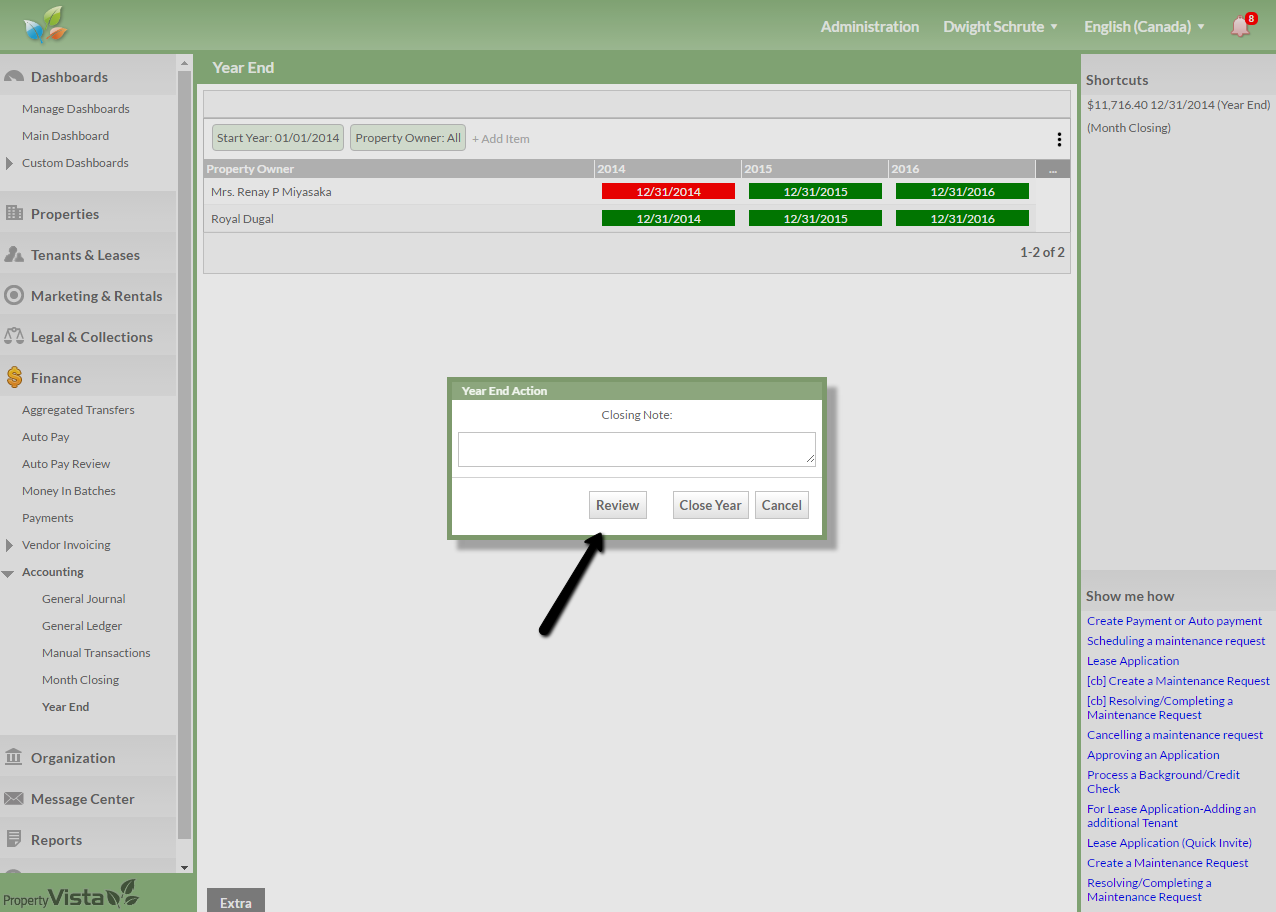
Task: Click the Review button in dialog
Action: pyautogui.click(x=617, y=505)
